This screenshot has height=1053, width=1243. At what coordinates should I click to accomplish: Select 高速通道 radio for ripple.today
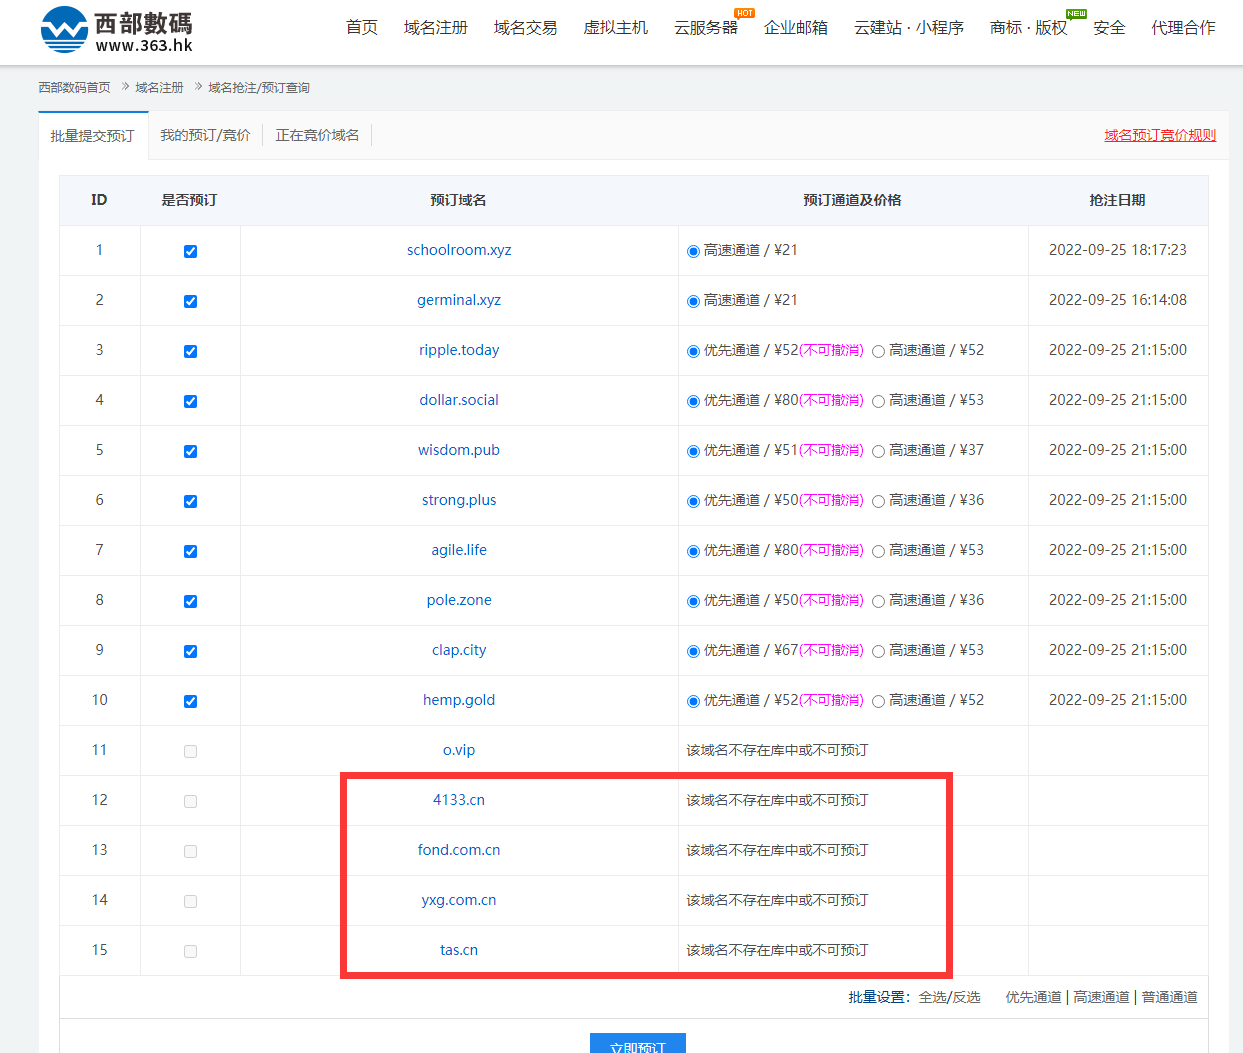[x=877, y=350]
